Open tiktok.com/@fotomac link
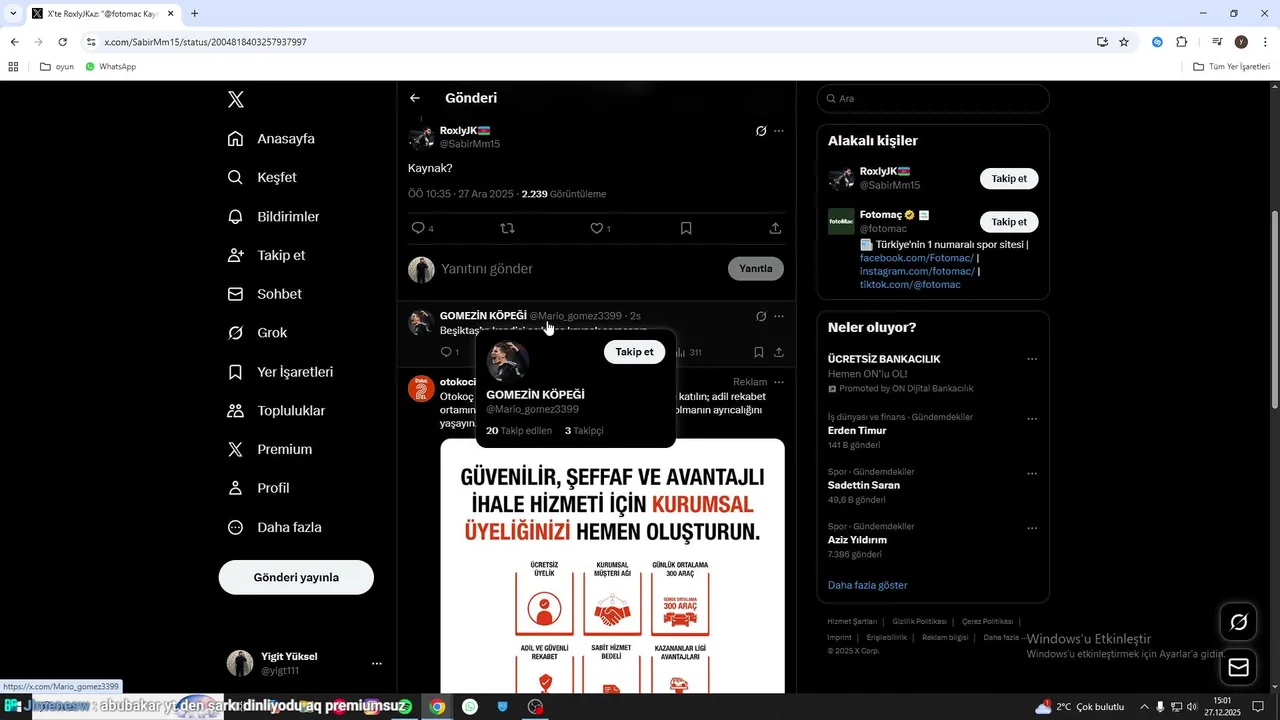The height and width of the screenshot is (720, 1280). pyautogui.click(x=910, y=285)
